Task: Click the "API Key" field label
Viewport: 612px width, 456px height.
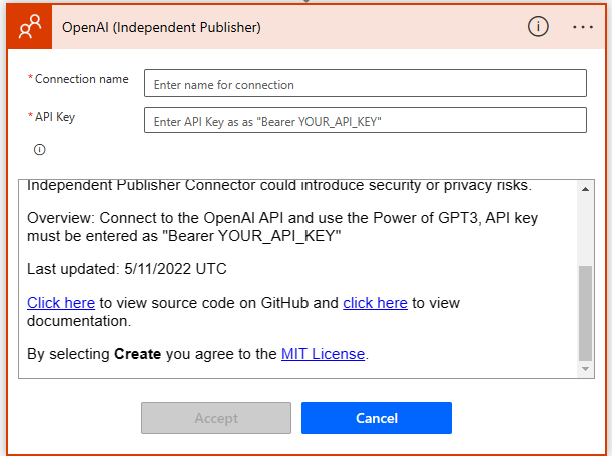Action: [x=55, y=116]
